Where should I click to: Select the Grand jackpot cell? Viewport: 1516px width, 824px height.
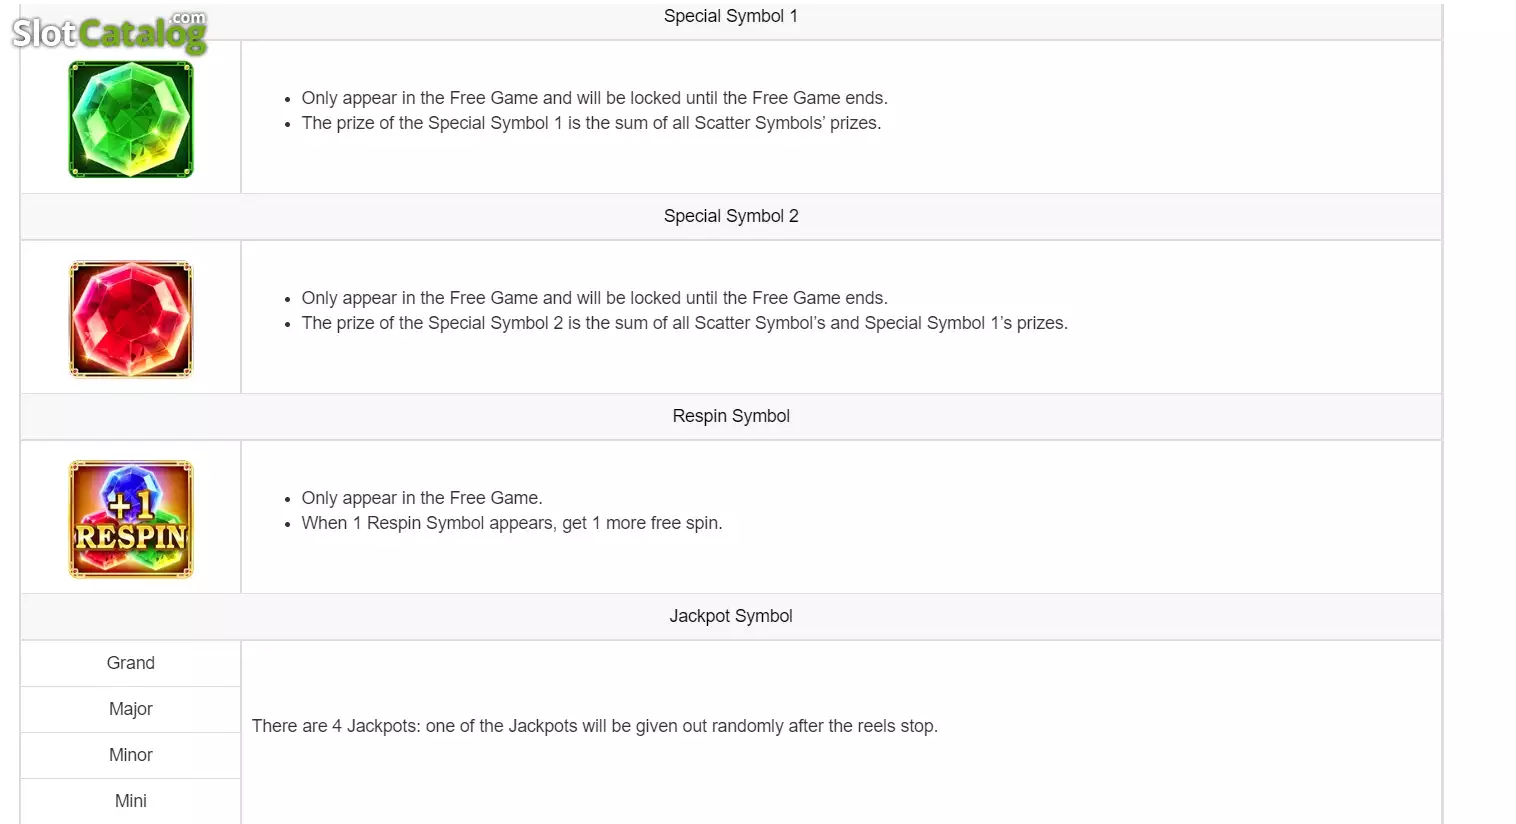[x=131, y=663]
